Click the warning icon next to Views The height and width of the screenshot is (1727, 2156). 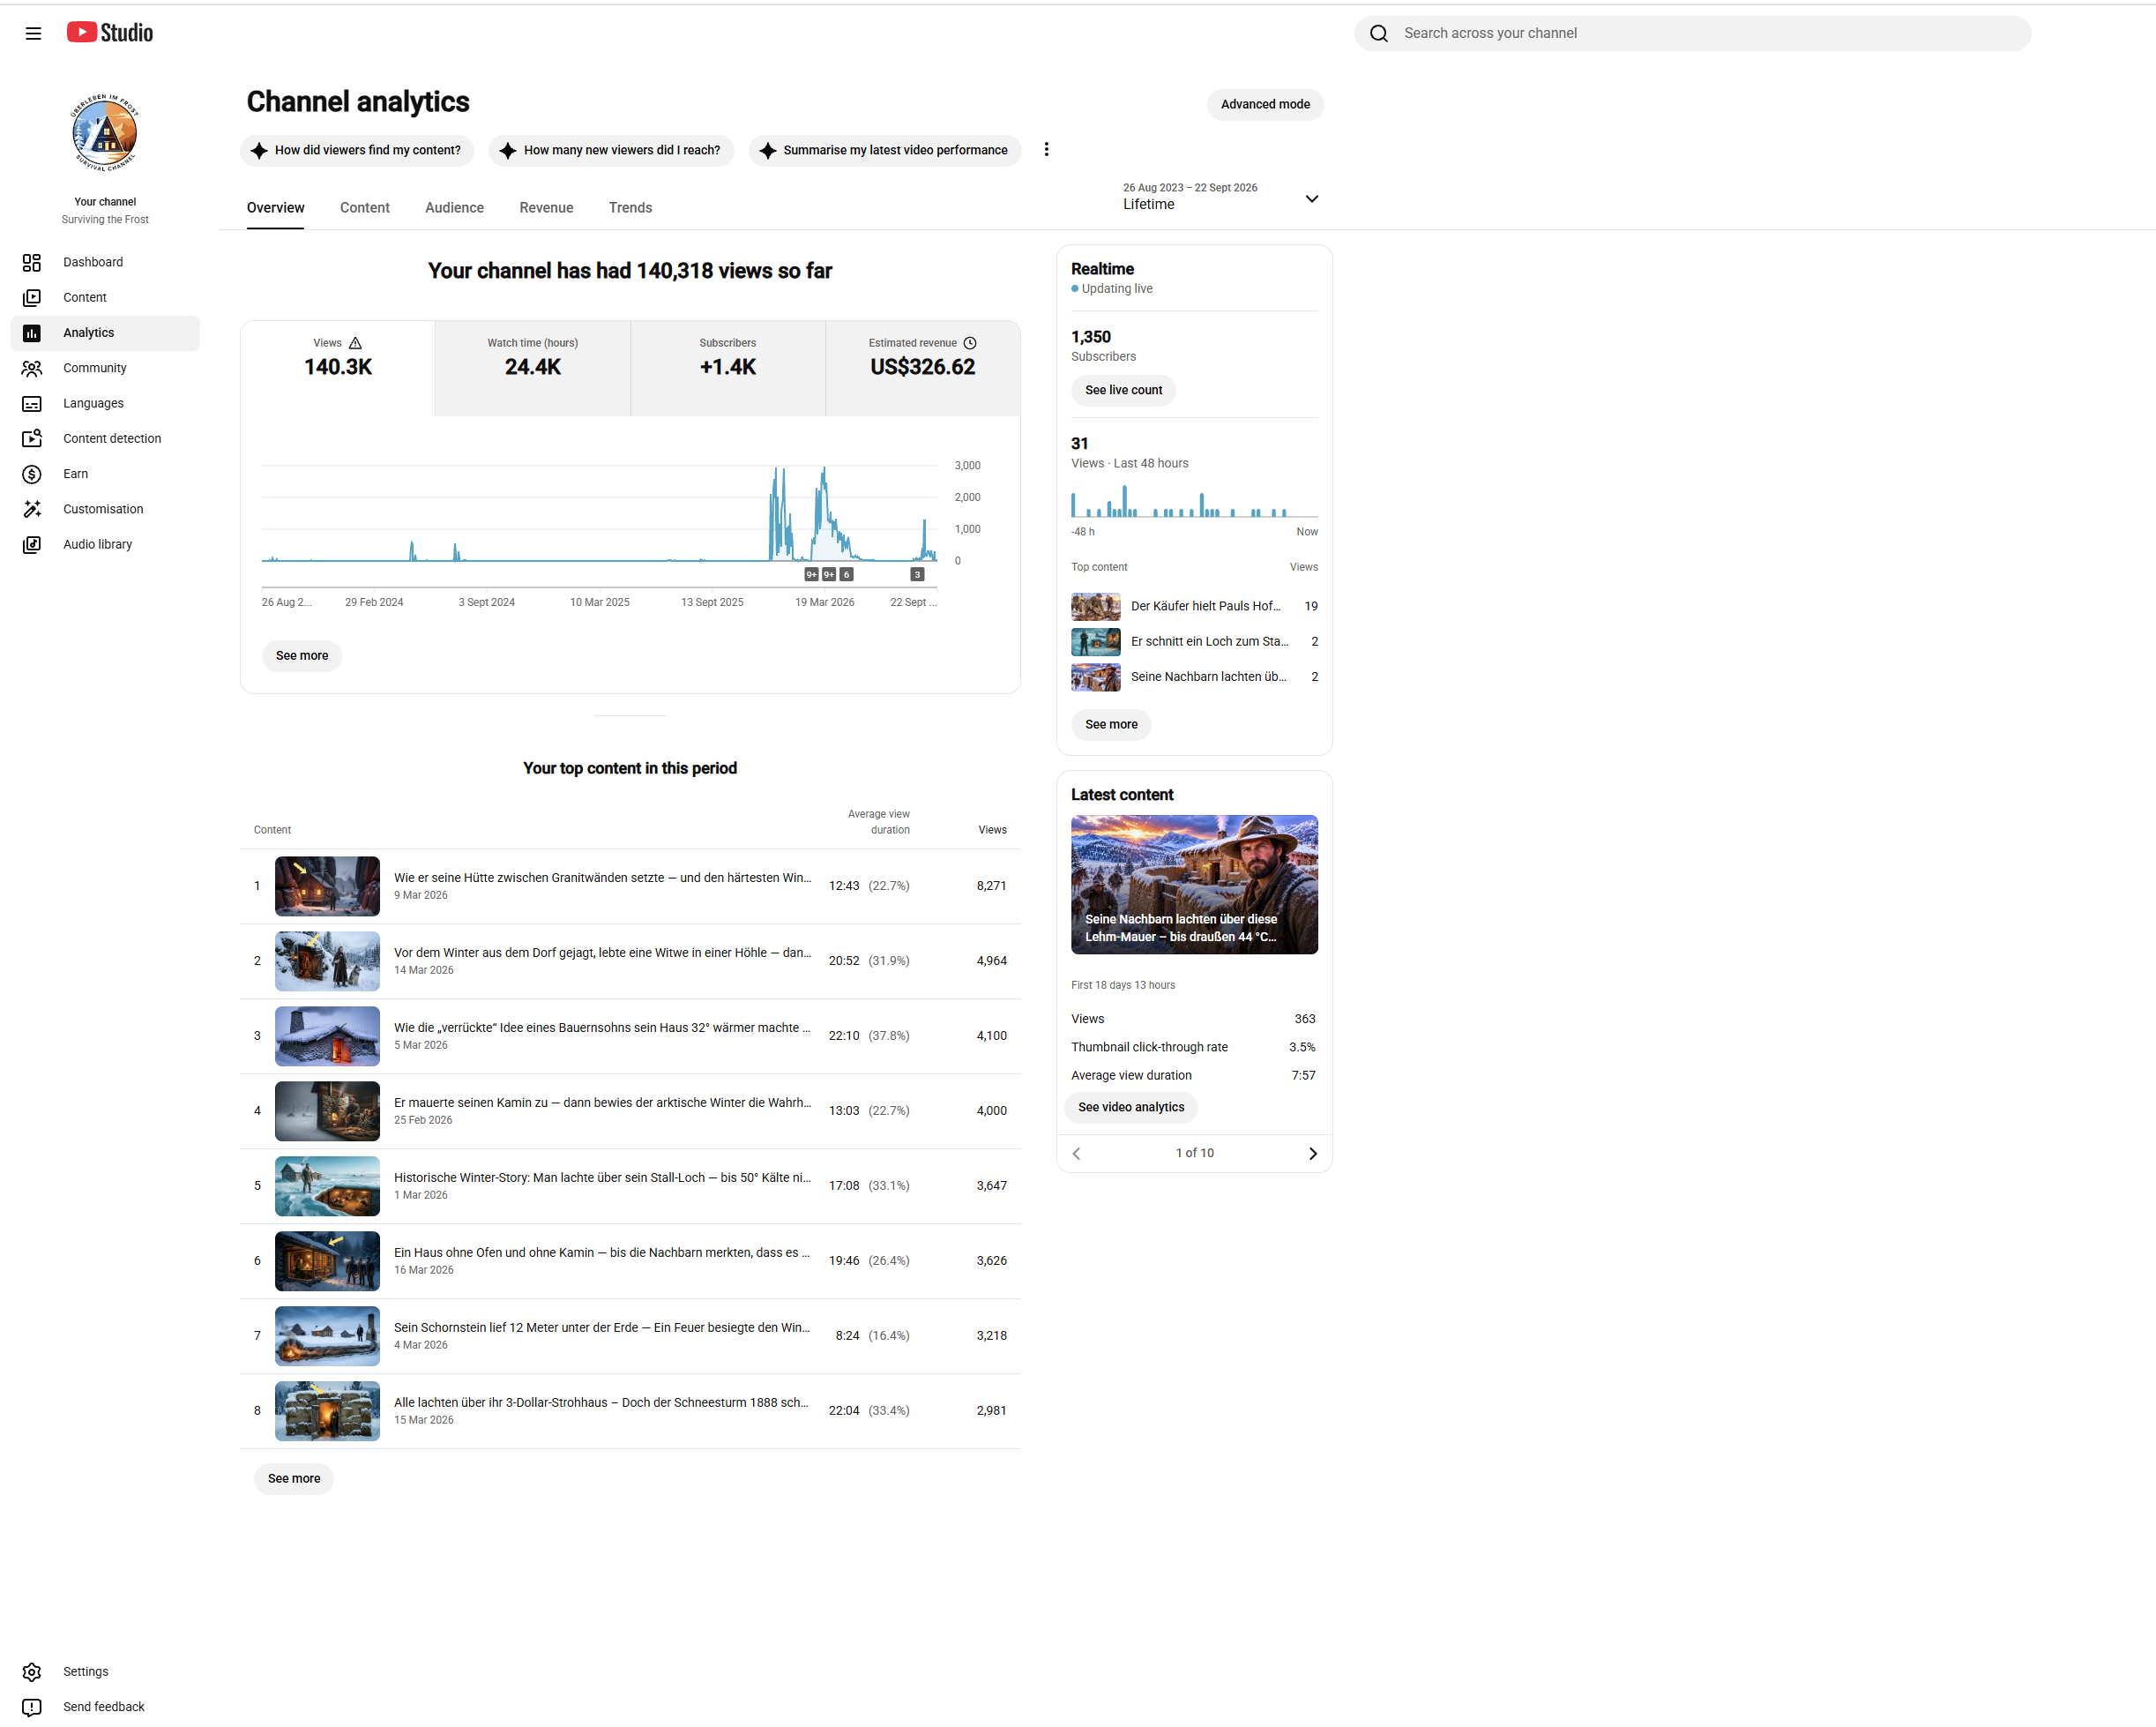[x=355, y=343]
